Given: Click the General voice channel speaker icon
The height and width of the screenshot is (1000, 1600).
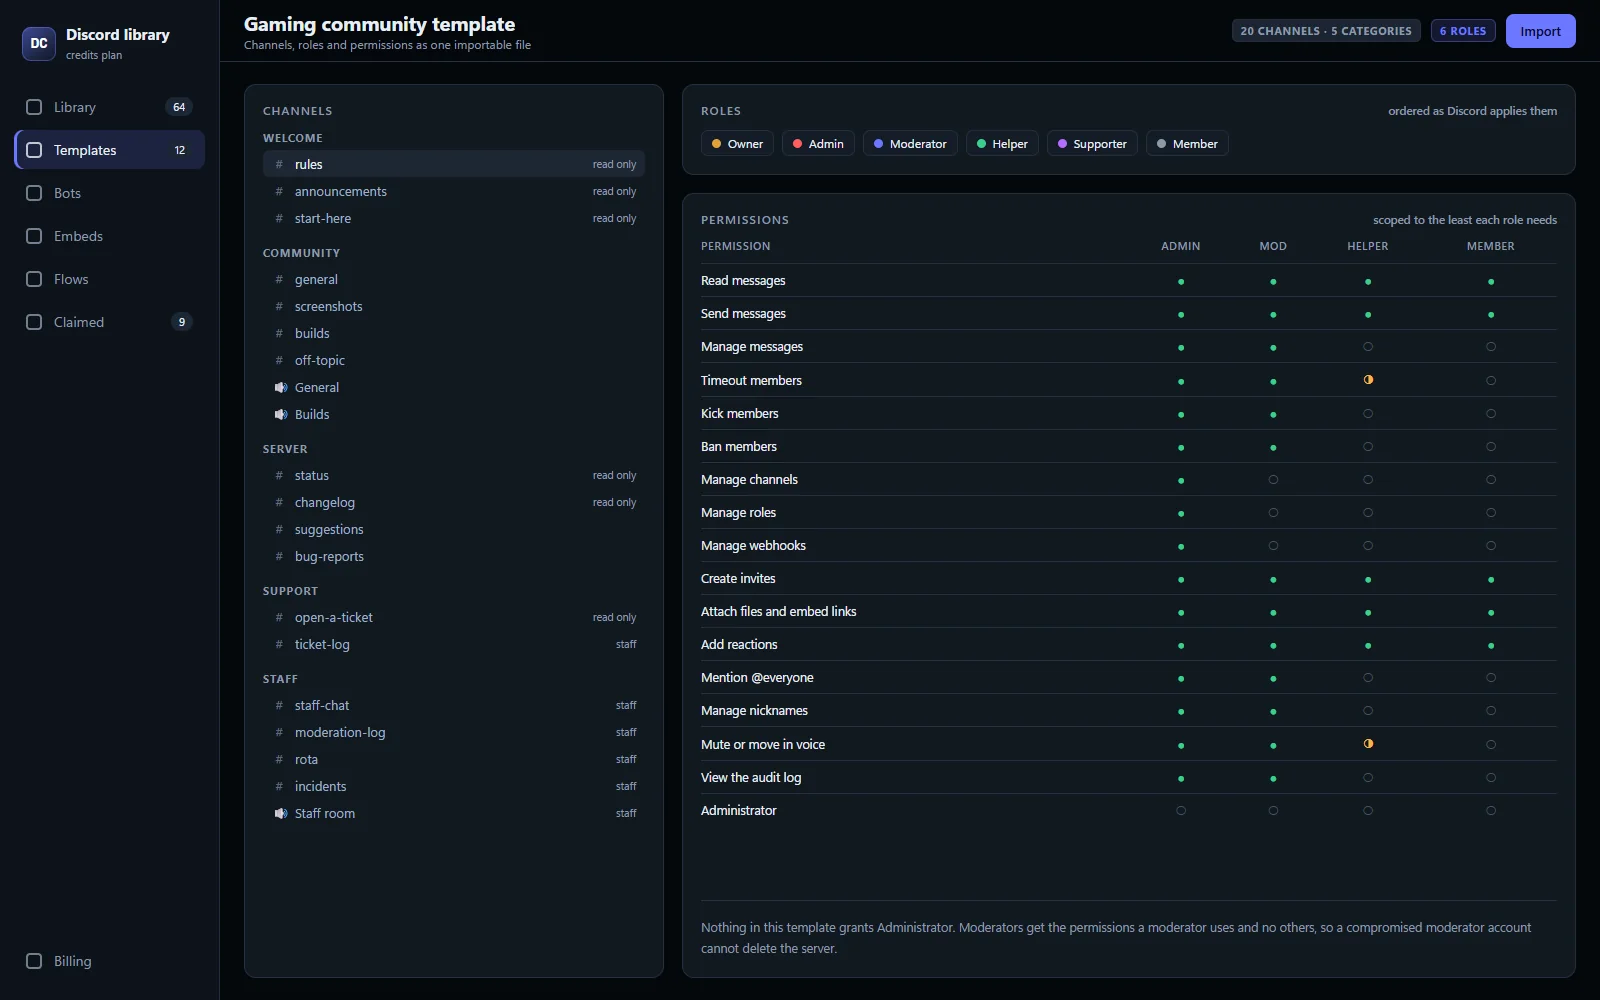Looking at the screenshot, I should (x=281, y=387).
